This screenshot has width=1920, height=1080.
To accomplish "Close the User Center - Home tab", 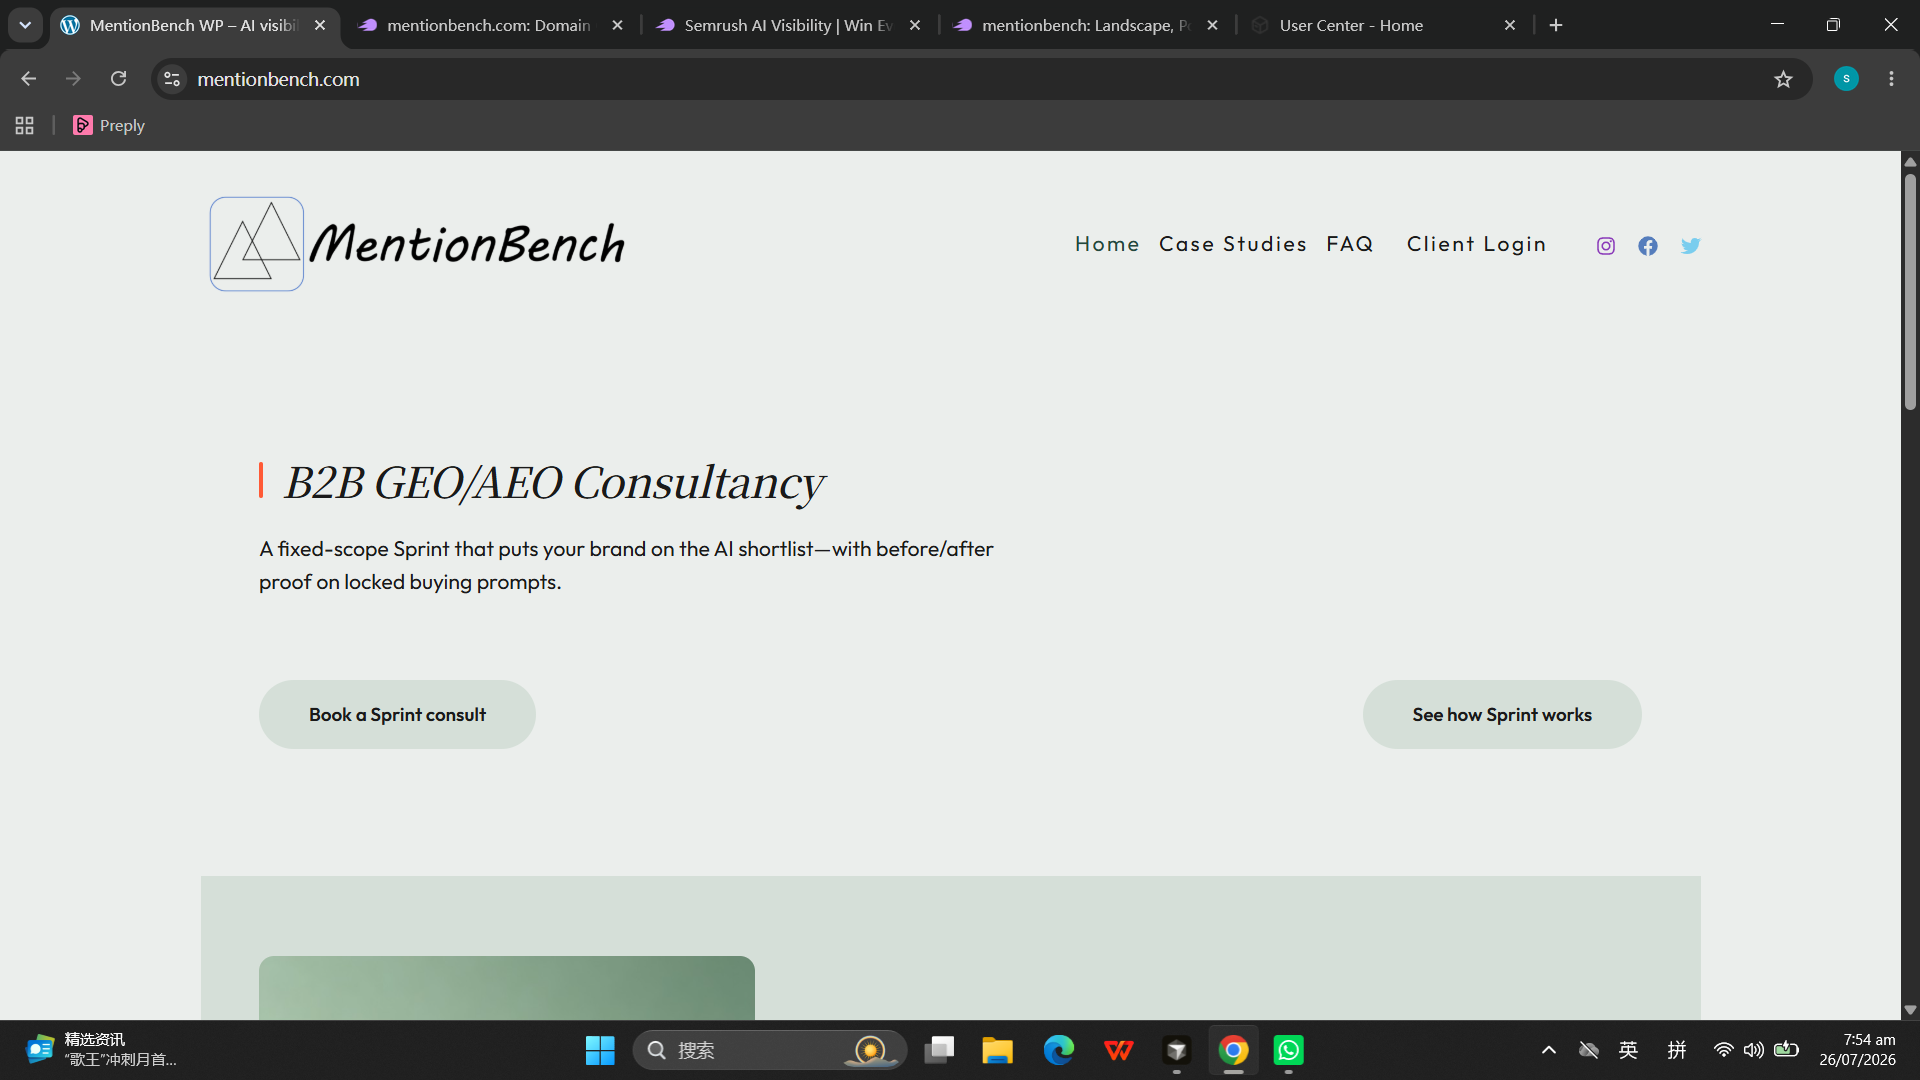I will (x=1510, y=25).
